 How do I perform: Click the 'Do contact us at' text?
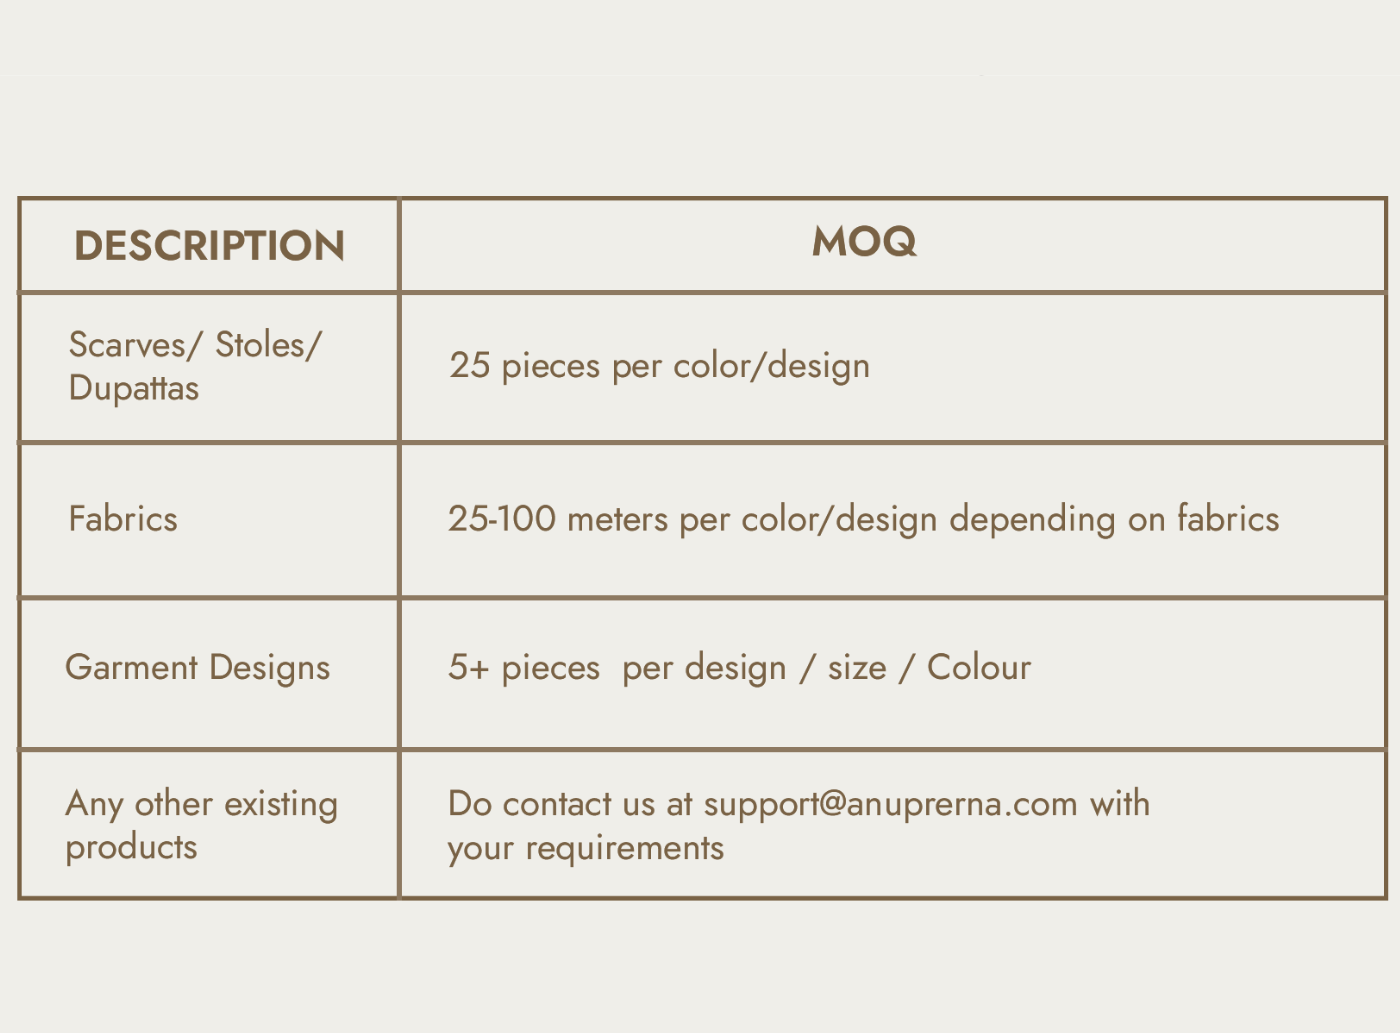[570, 804]
